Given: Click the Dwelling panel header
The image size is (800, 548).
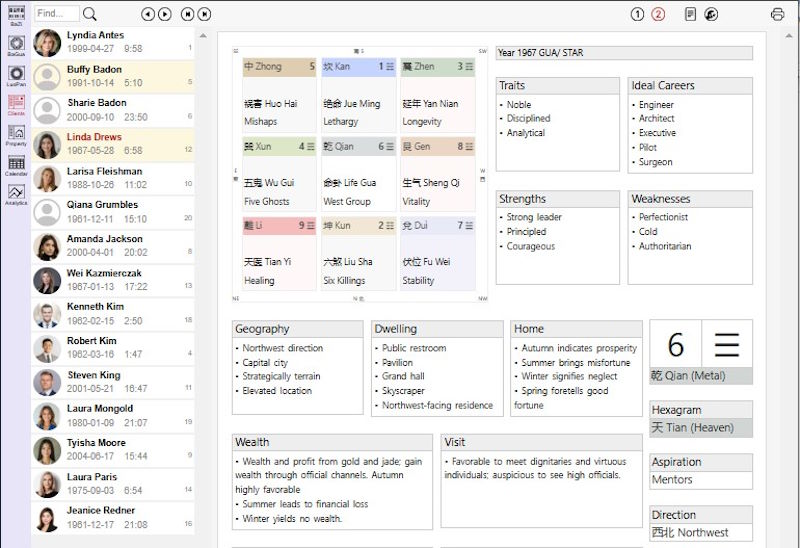Looking at the screenshot, I should pyautogui.click(x=437, y=329).
